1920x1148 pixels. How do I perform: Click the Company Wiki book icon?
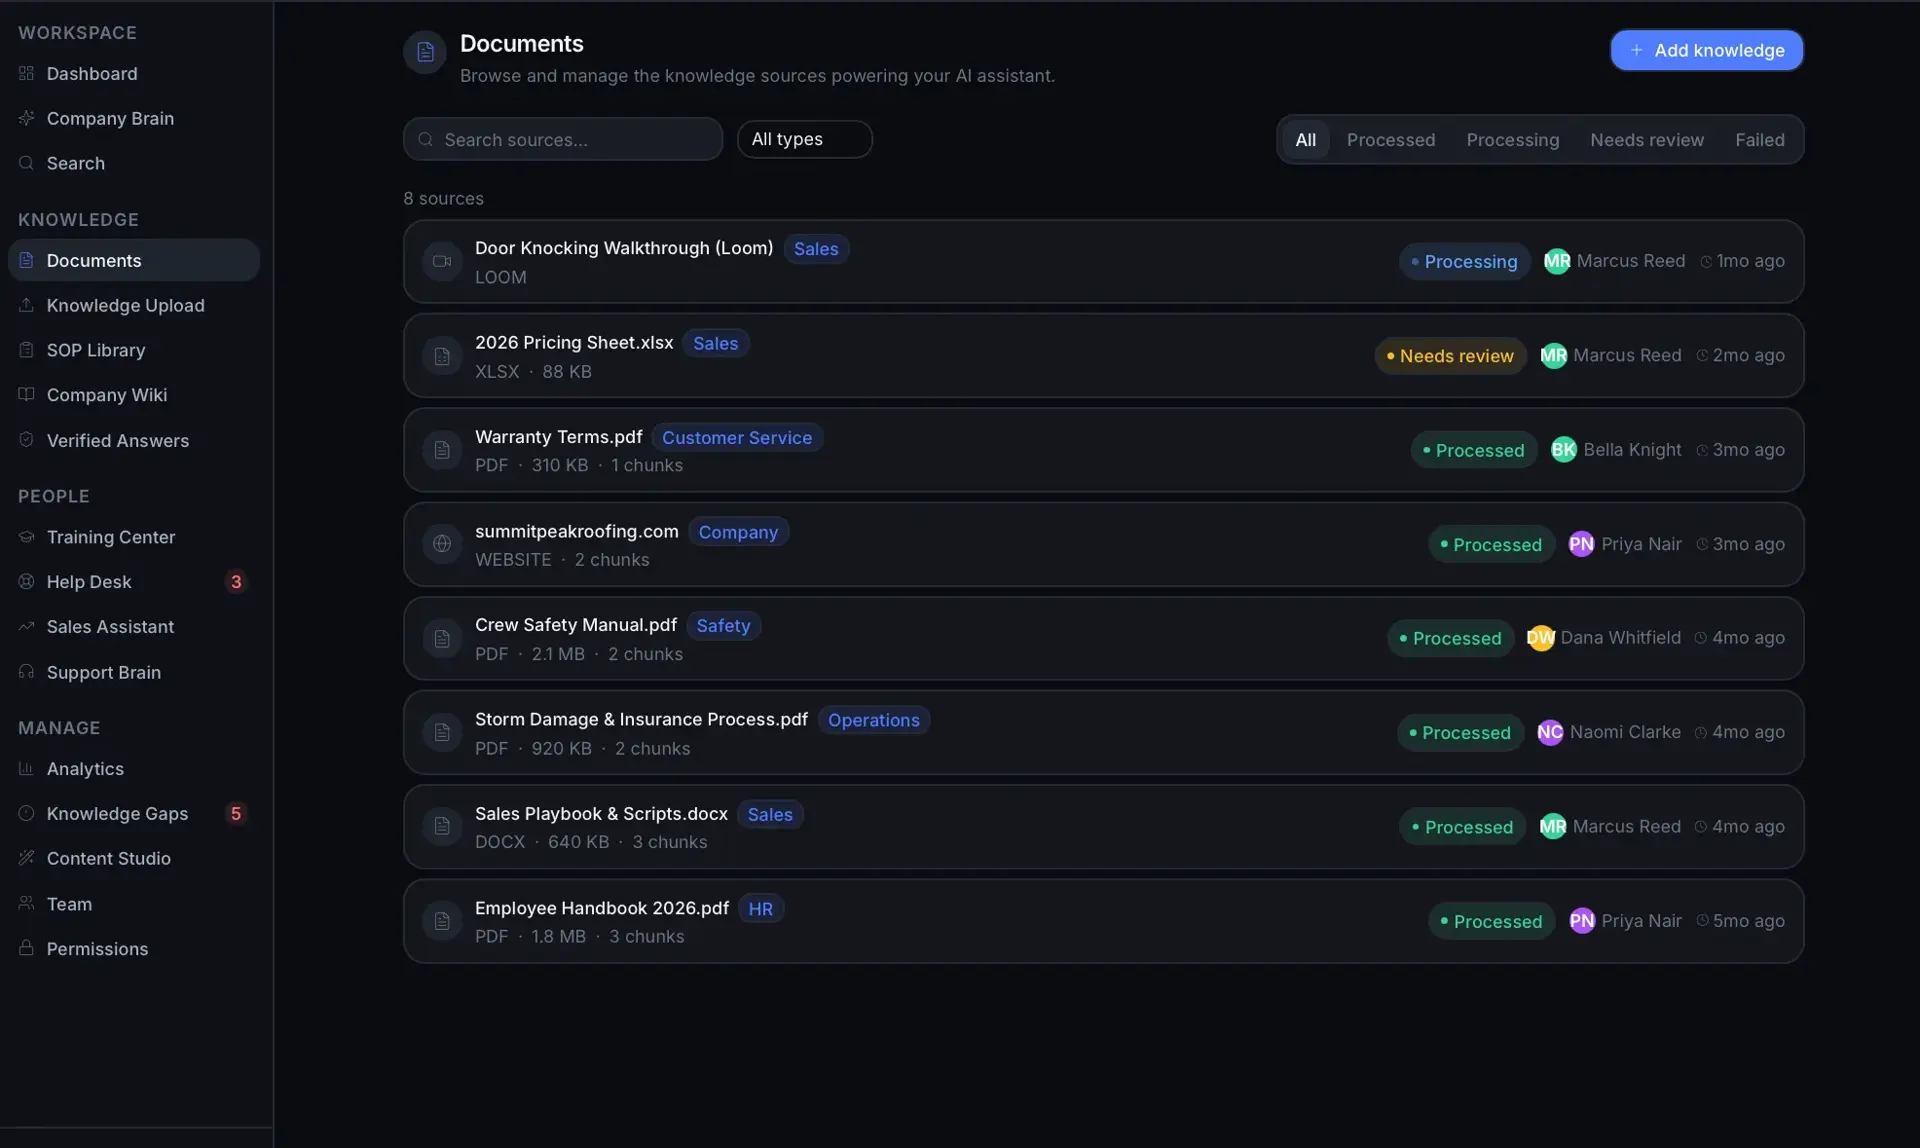coord(26,394)
